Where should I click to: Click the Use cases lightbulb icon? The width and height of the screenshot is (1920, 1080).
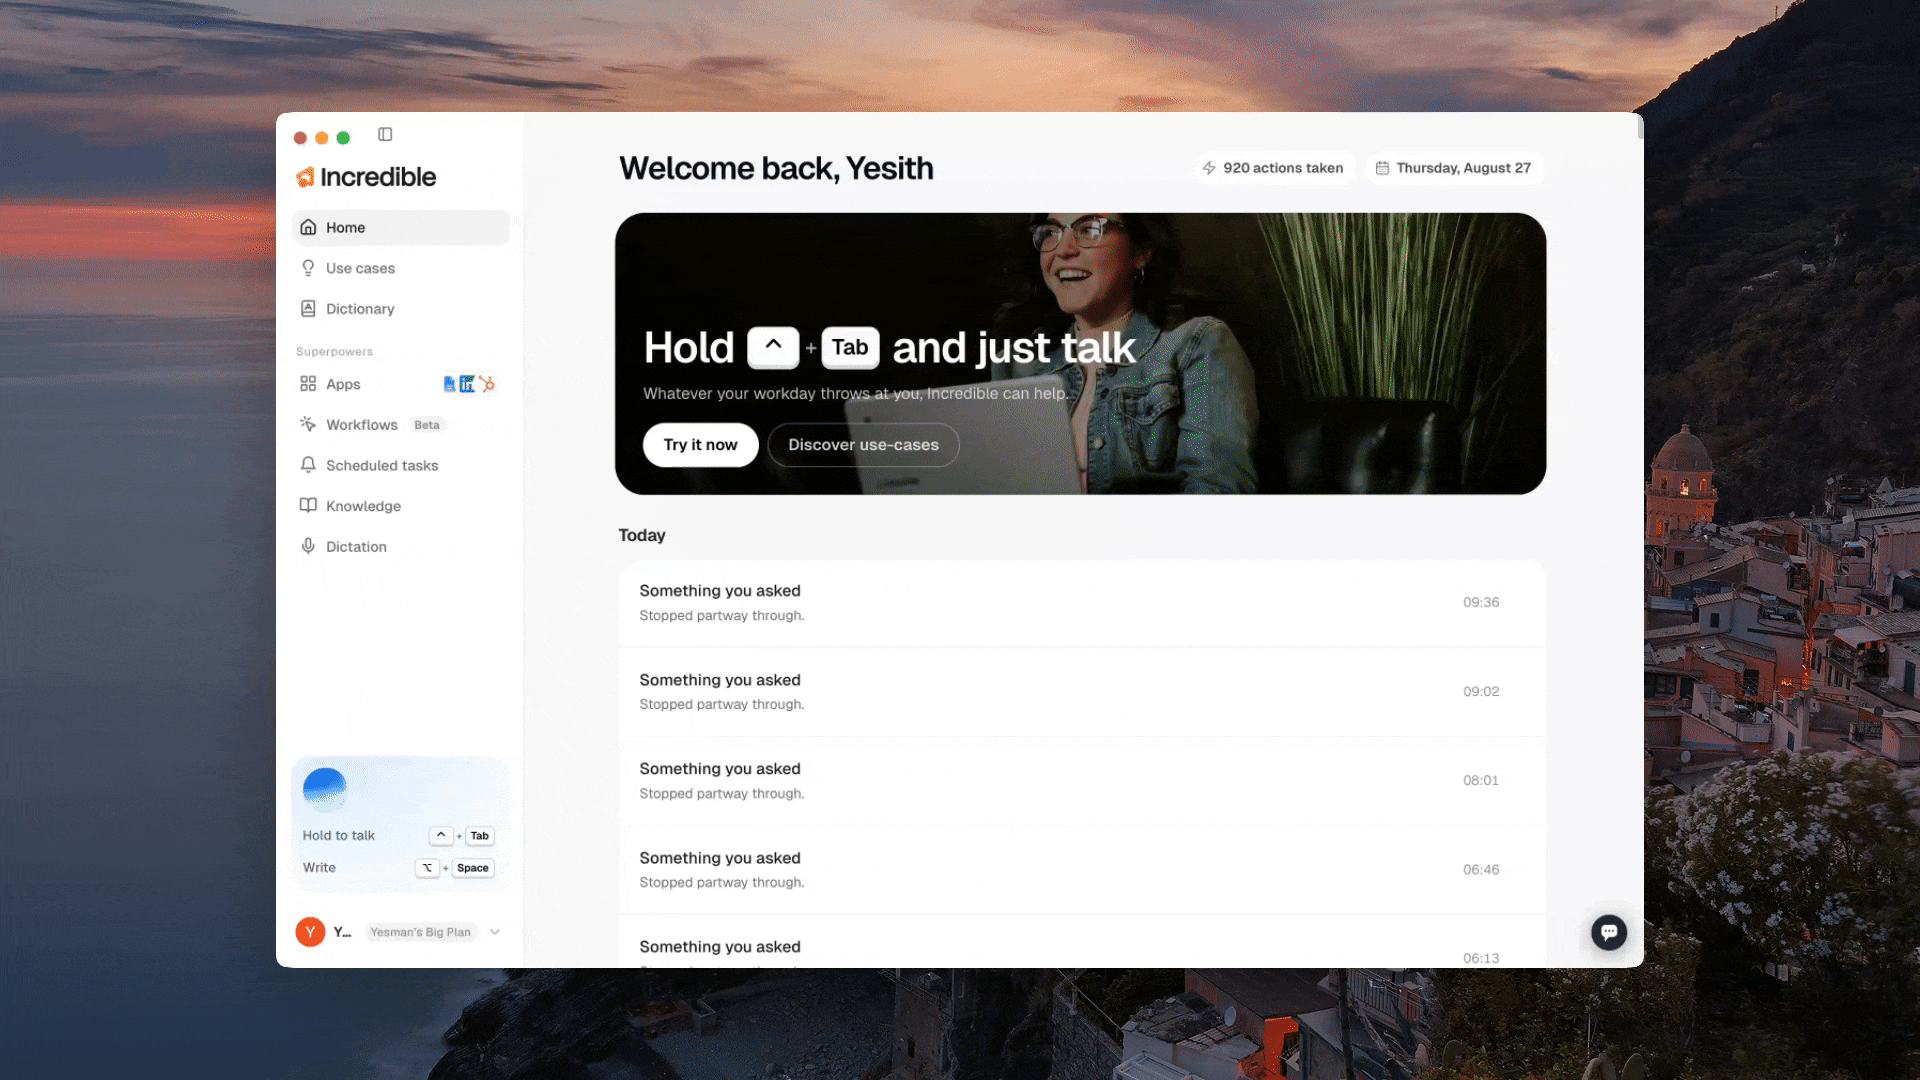[308, 268]
